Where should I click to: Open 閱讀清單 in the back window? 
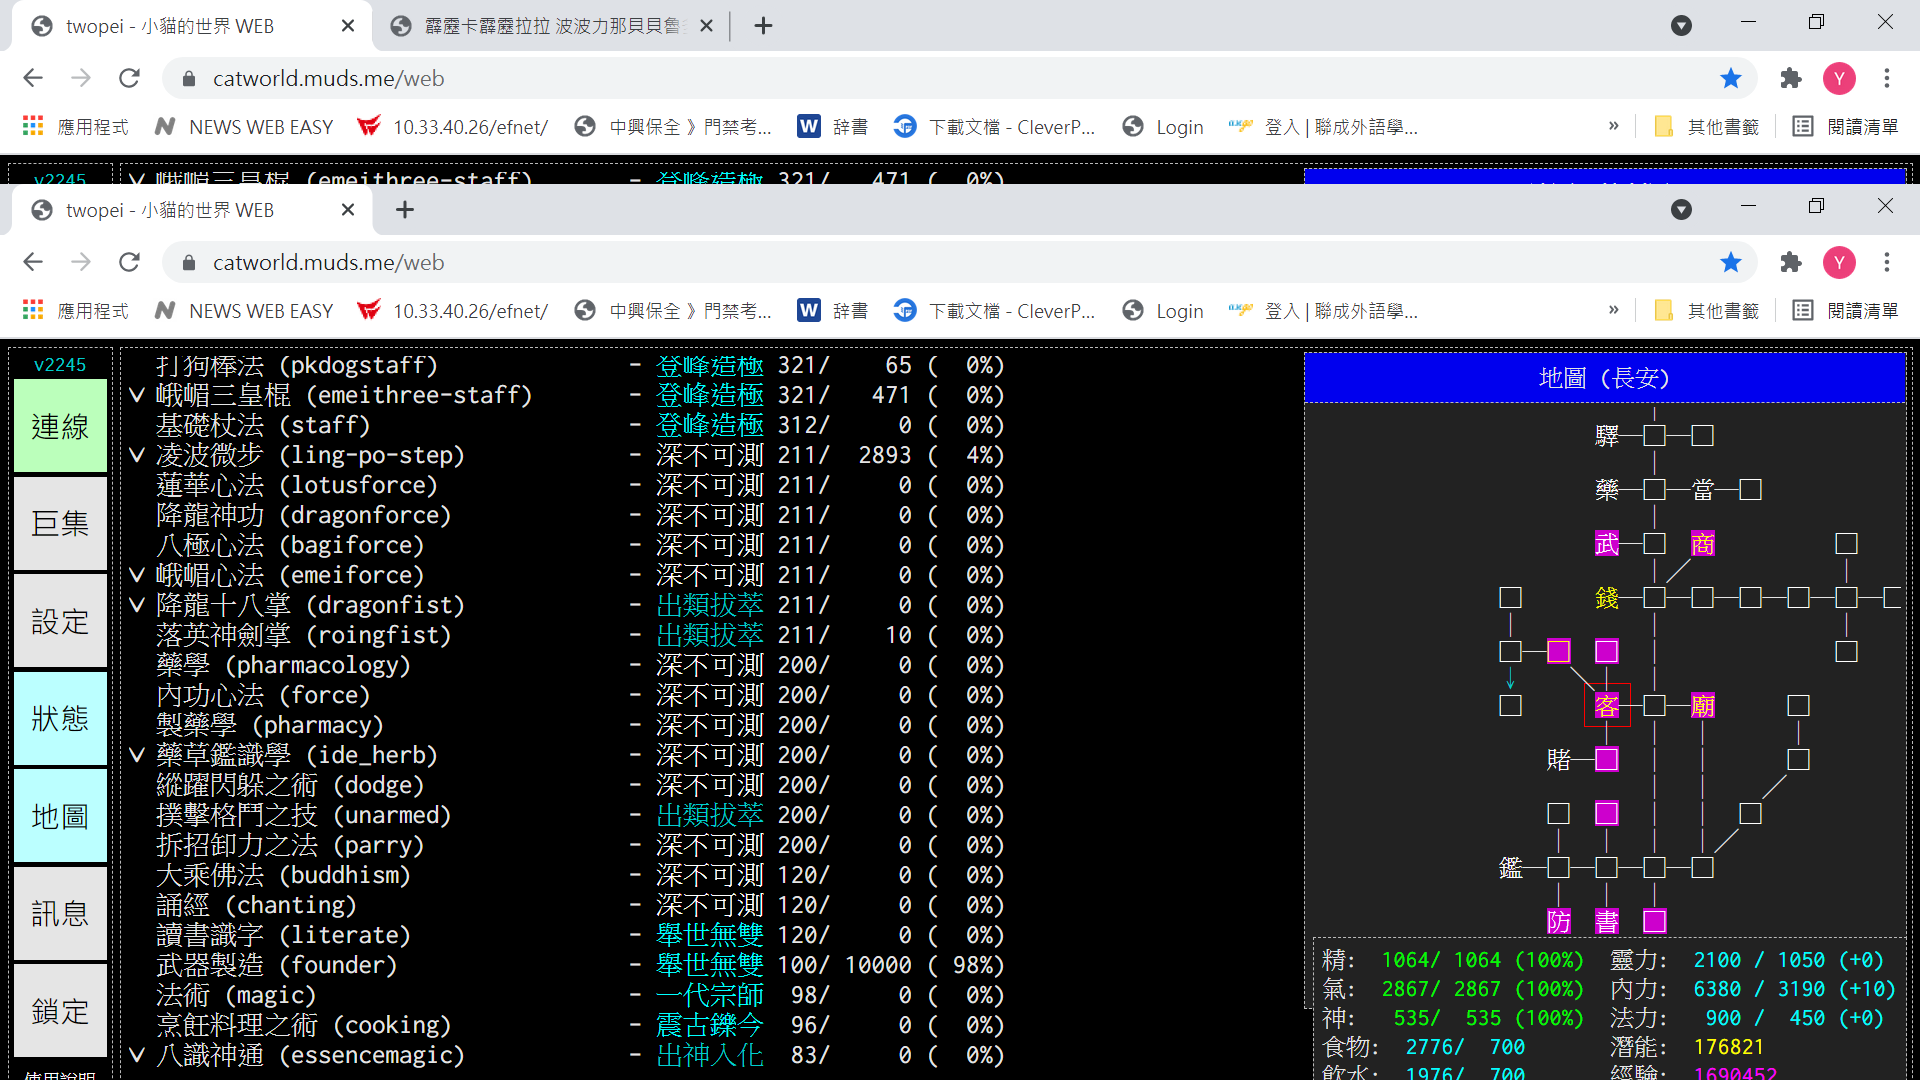click(x=1845, y=126)
